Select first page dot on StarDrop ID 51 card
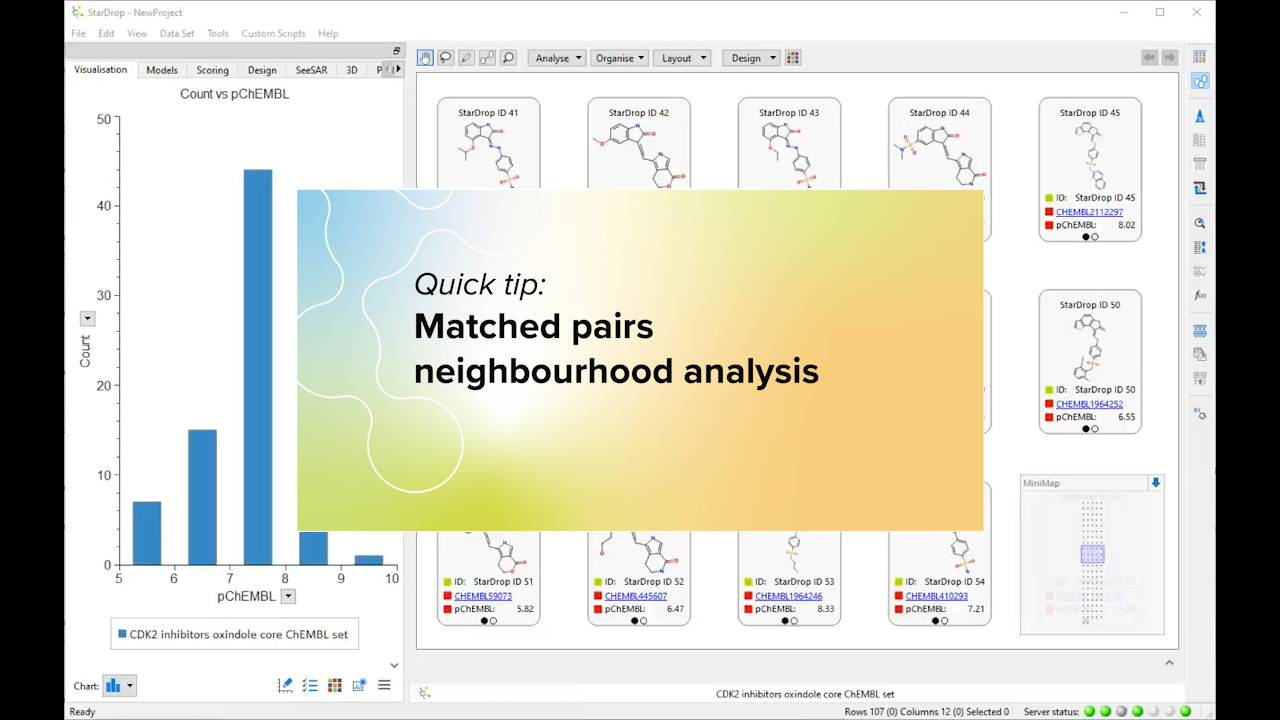 click(x=484, y=621)
